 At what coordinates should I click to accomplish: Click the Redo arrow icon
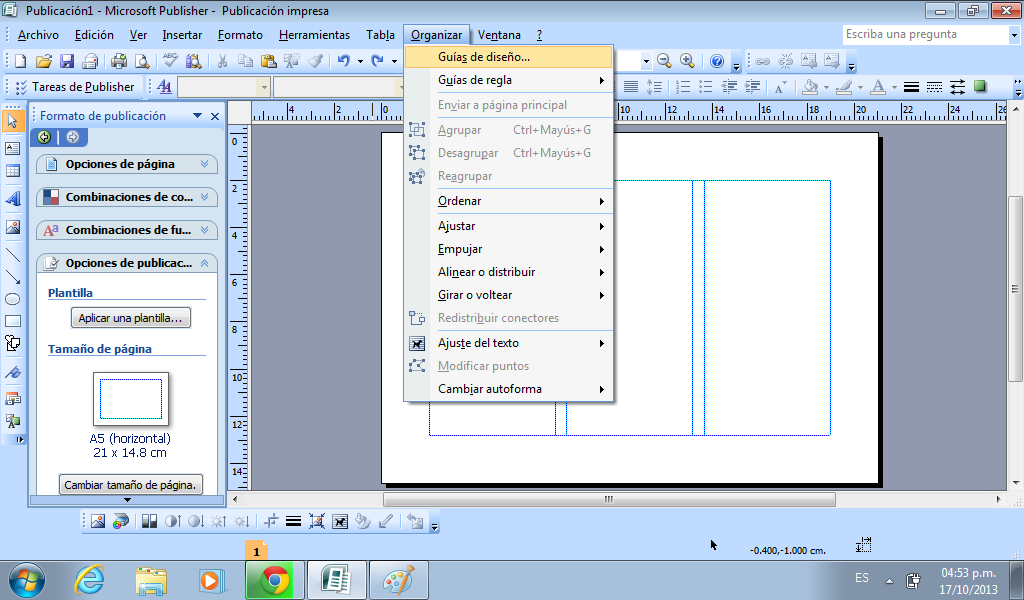(x=377, y=61)
